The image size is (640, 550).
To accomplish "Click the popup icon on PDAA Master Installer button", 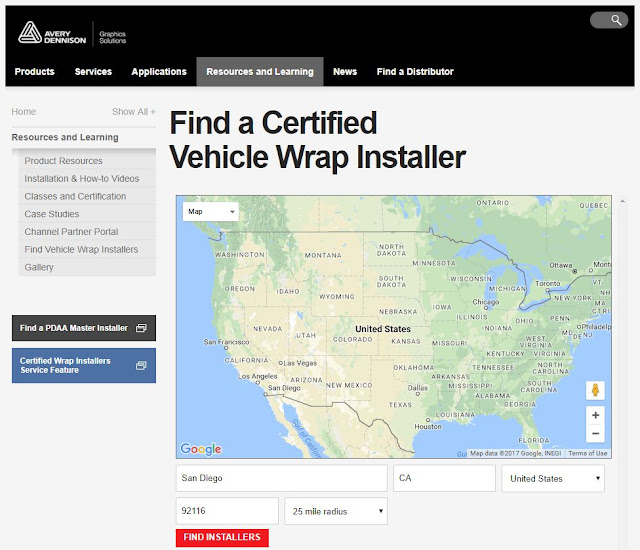I will [x=141, y=328].
